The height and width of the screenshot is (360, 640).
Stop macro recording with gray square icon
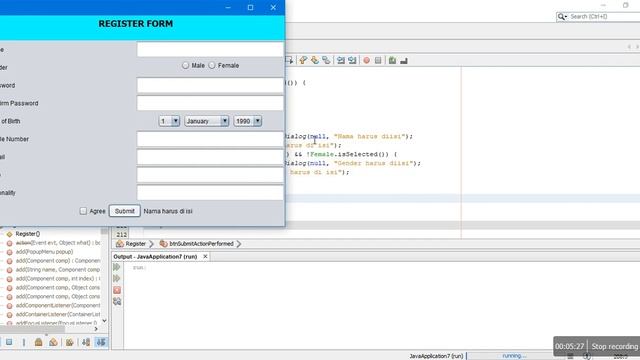click(x=378, y=60)
